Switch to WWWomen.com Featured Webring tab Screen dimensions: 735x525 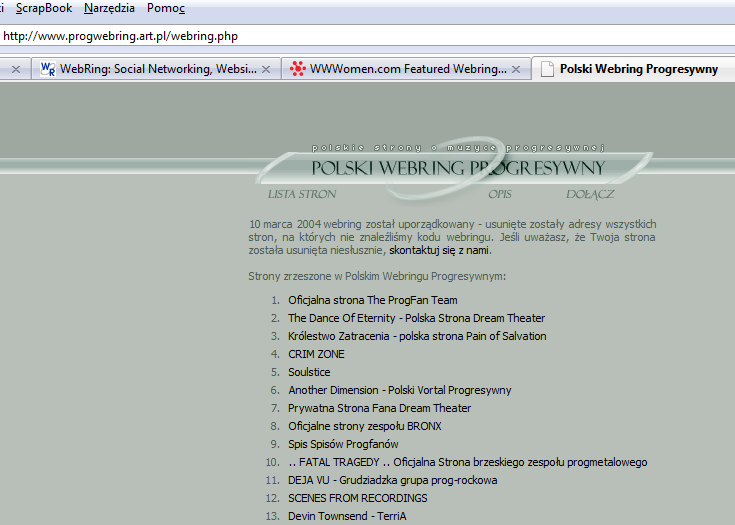[407, 69]
